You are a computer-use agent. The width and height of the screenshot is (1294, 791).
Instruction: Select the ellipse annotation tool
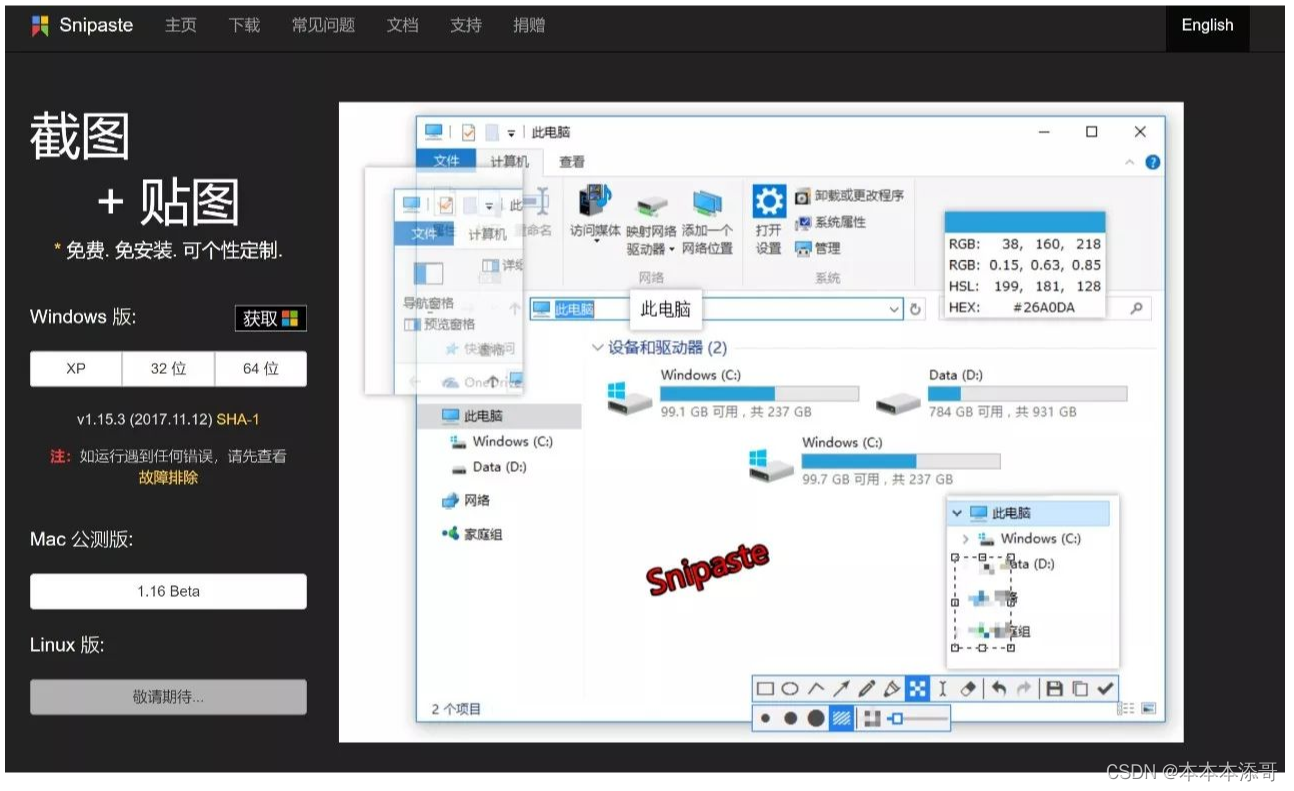pos(790,689)
